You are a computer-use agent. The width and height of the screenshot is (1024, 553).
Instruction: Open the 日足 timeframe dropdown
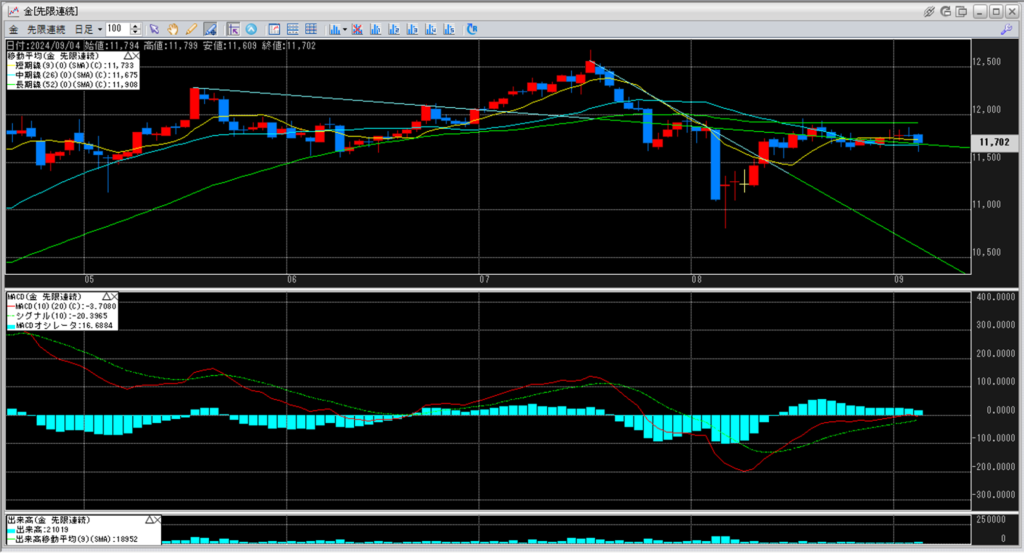click(88, 29)
